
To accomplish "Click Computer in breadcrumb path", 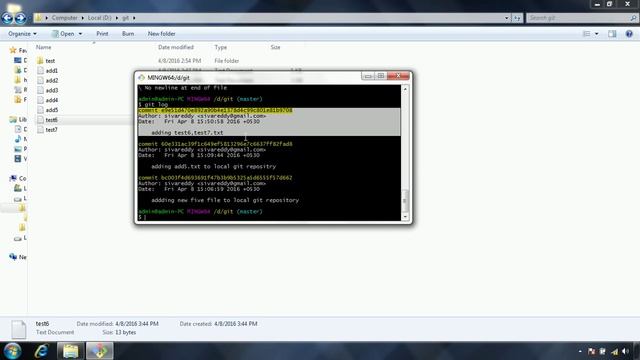I will tap(64, 18).
